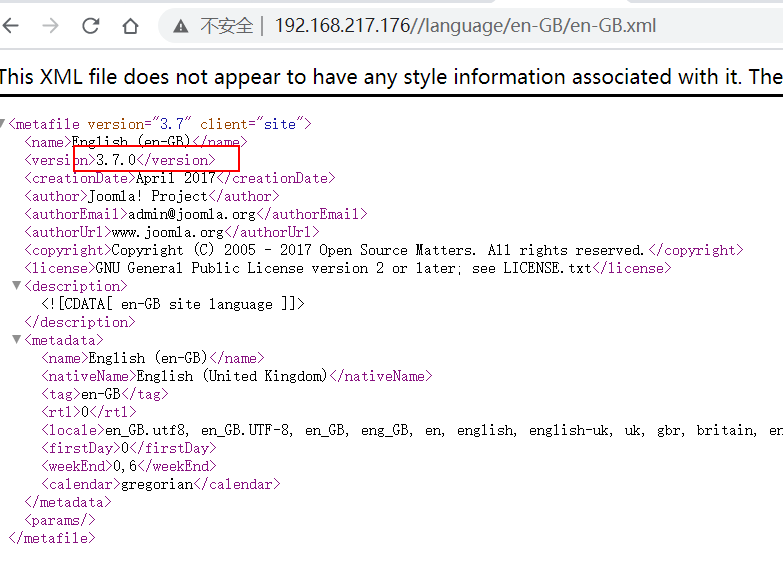Select the params empty tag
Screen dimensions: 783x567
59,520
